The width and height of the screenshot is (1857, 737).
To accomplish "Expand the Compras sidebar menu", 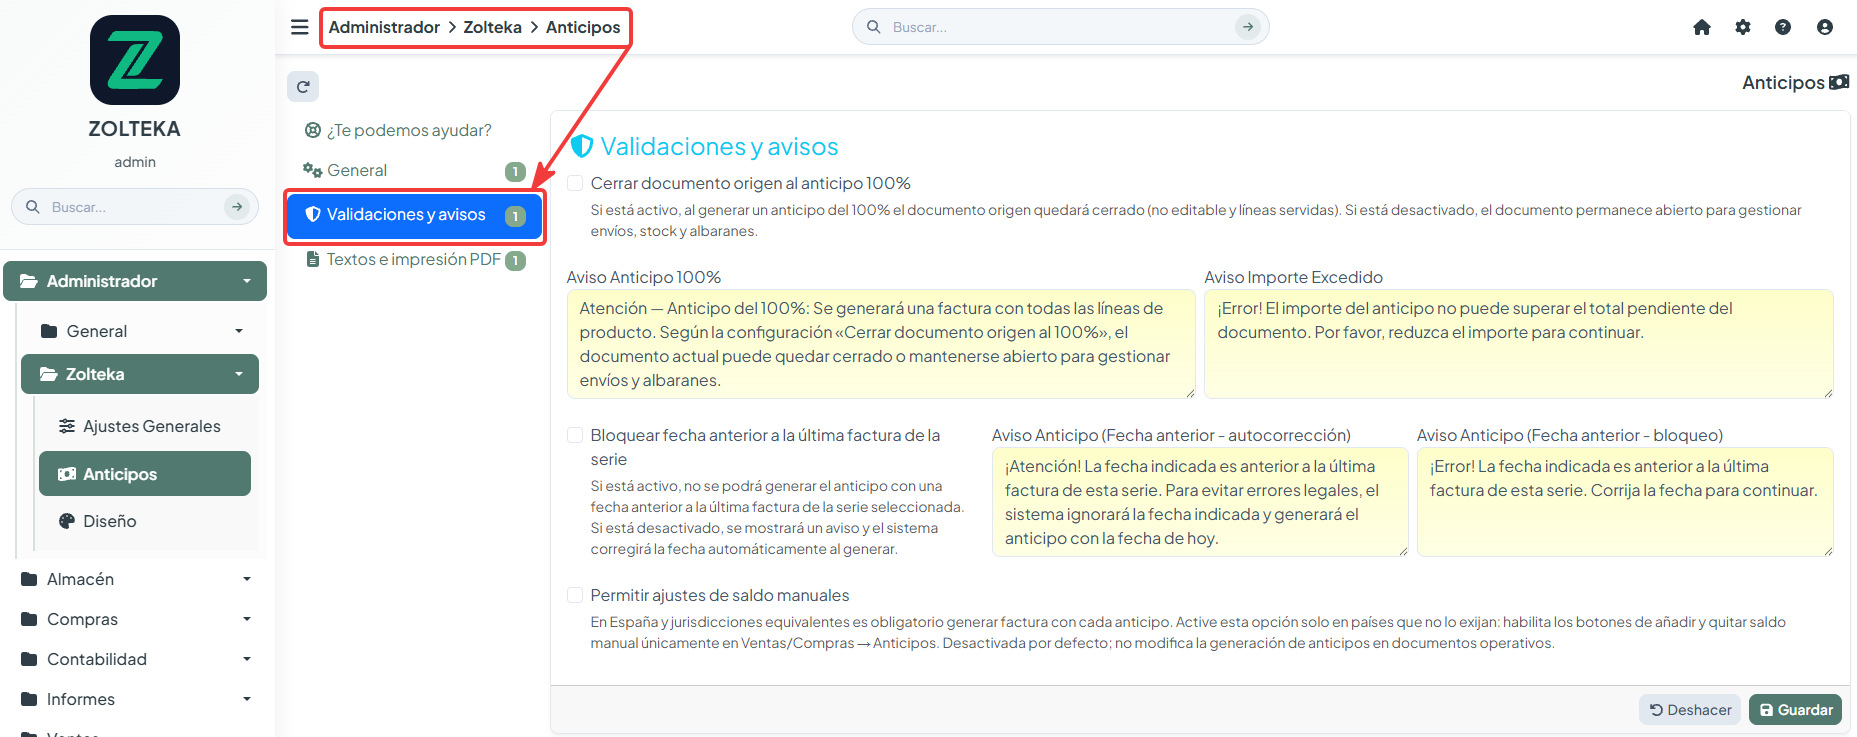I will pos(135,619).
